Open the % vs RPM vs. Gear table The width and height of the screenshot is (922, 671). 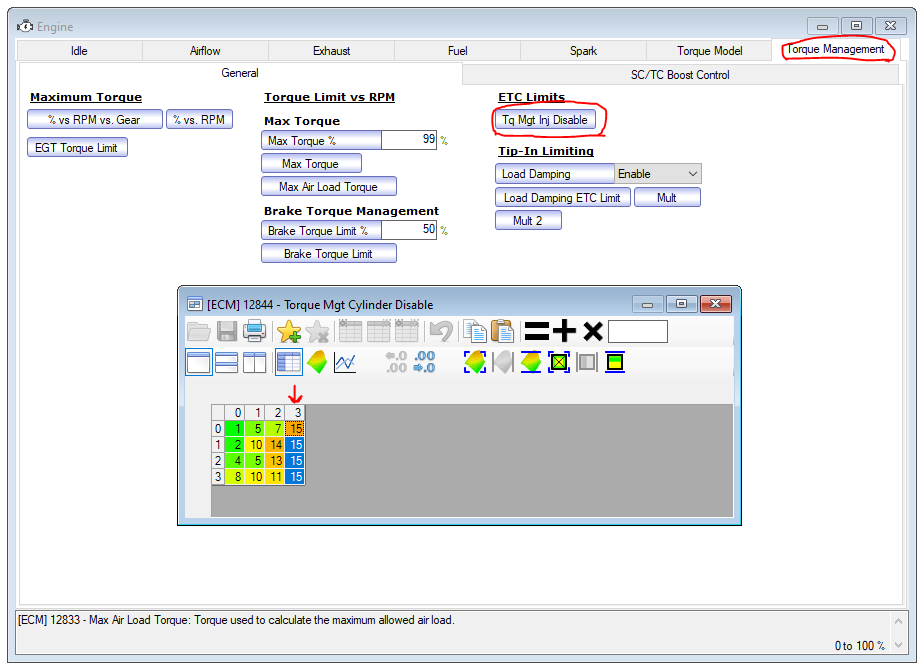(x=95, y=119)
